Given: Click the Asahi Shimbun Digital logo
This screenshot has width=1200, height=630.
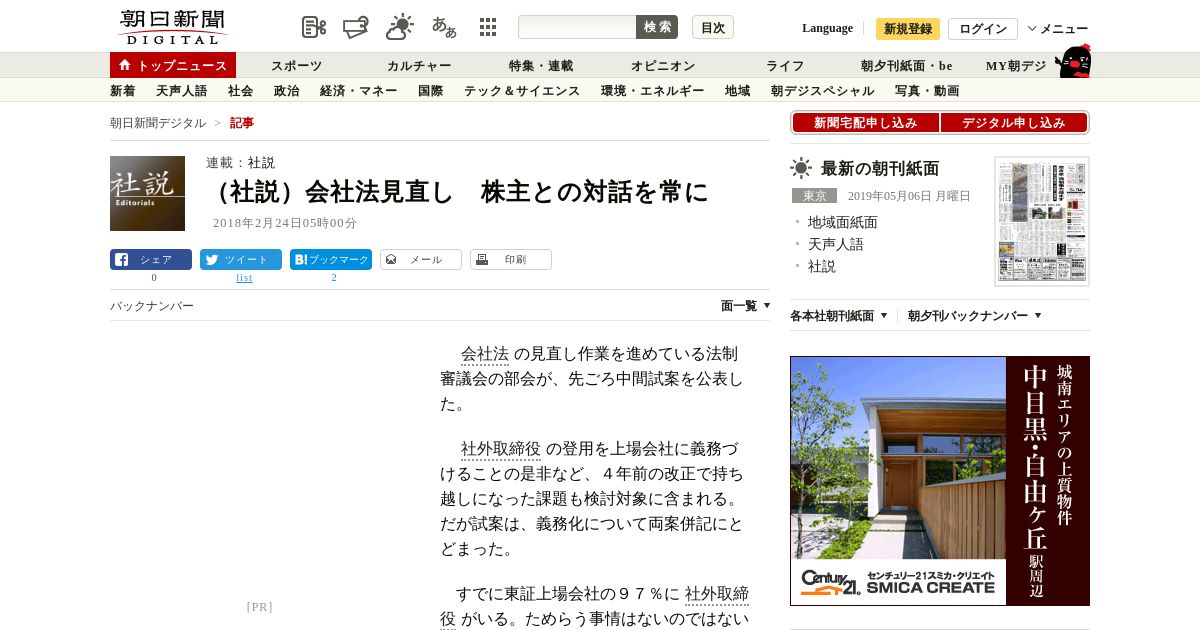Looking at the screenshot, I should pyautogui.click(x=172, y=27).
